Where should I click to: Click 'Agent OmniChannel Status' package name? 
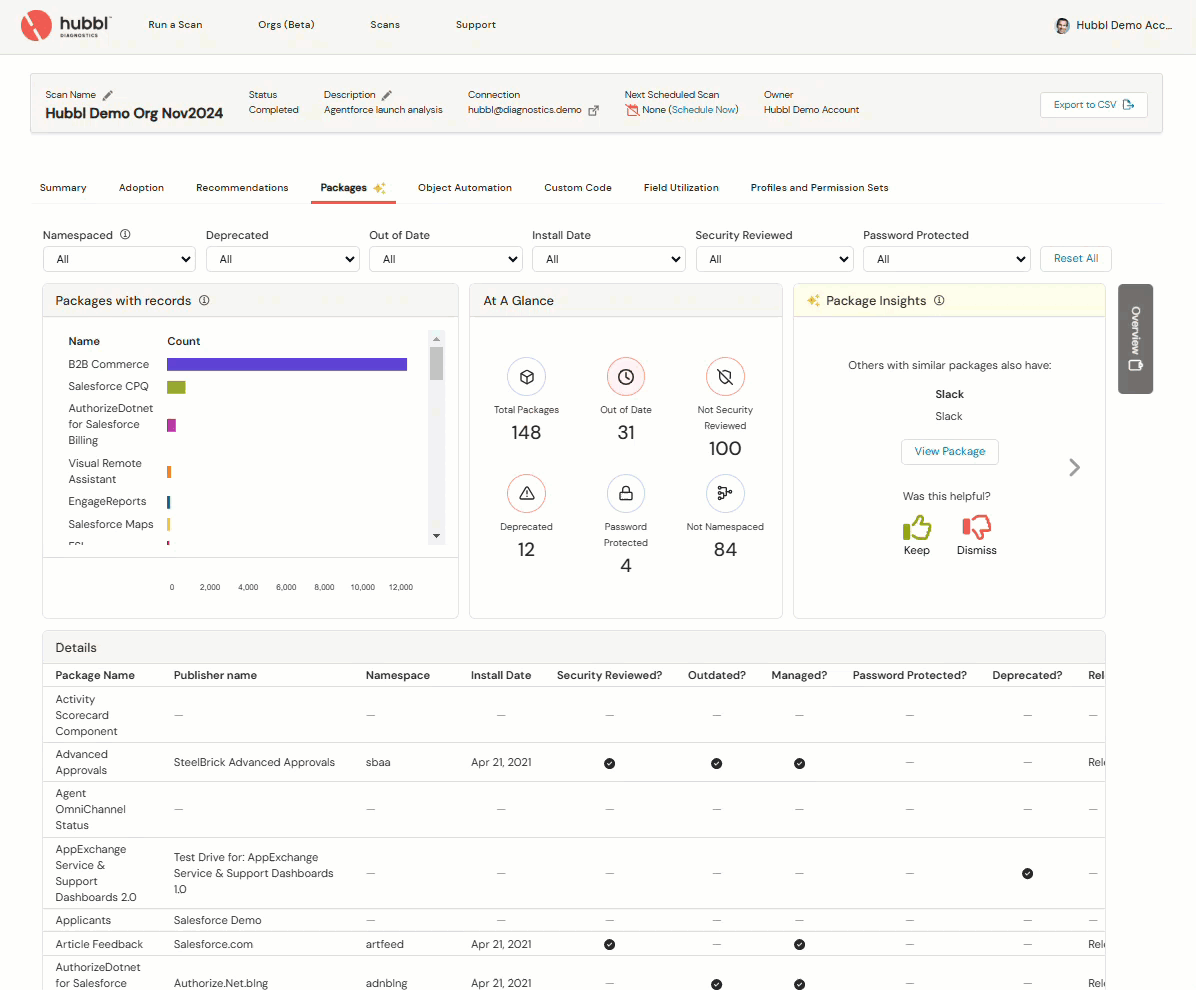pyautogui.click(x=90, y=810)
